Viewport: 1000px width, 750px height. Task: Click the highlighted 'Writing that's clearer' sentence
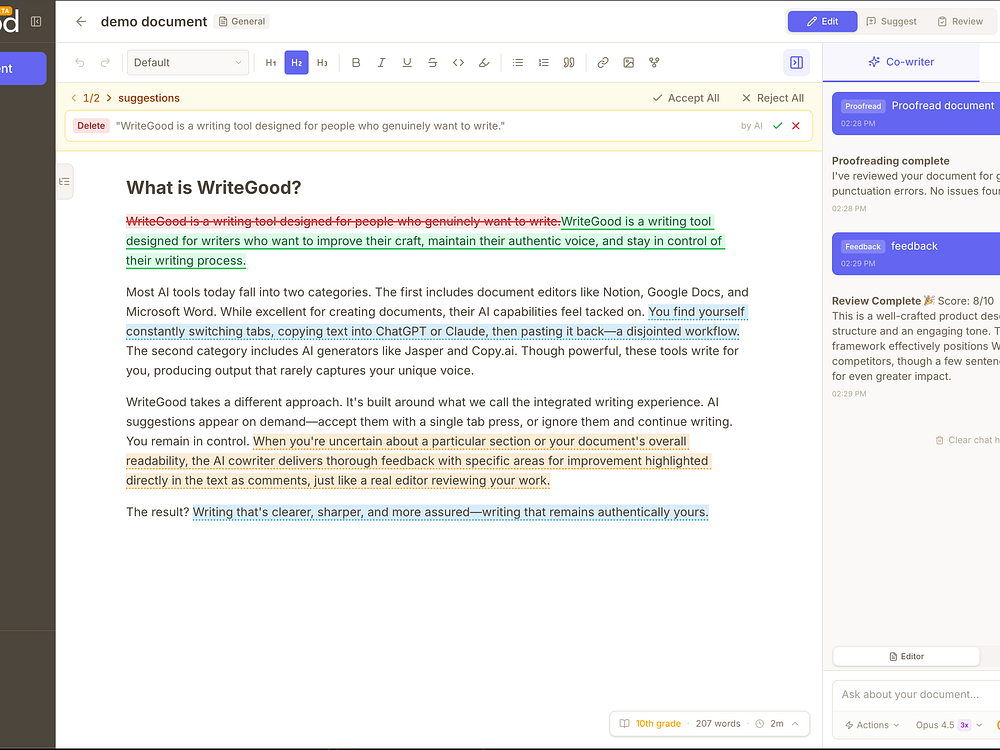click(x=450, y=512)
